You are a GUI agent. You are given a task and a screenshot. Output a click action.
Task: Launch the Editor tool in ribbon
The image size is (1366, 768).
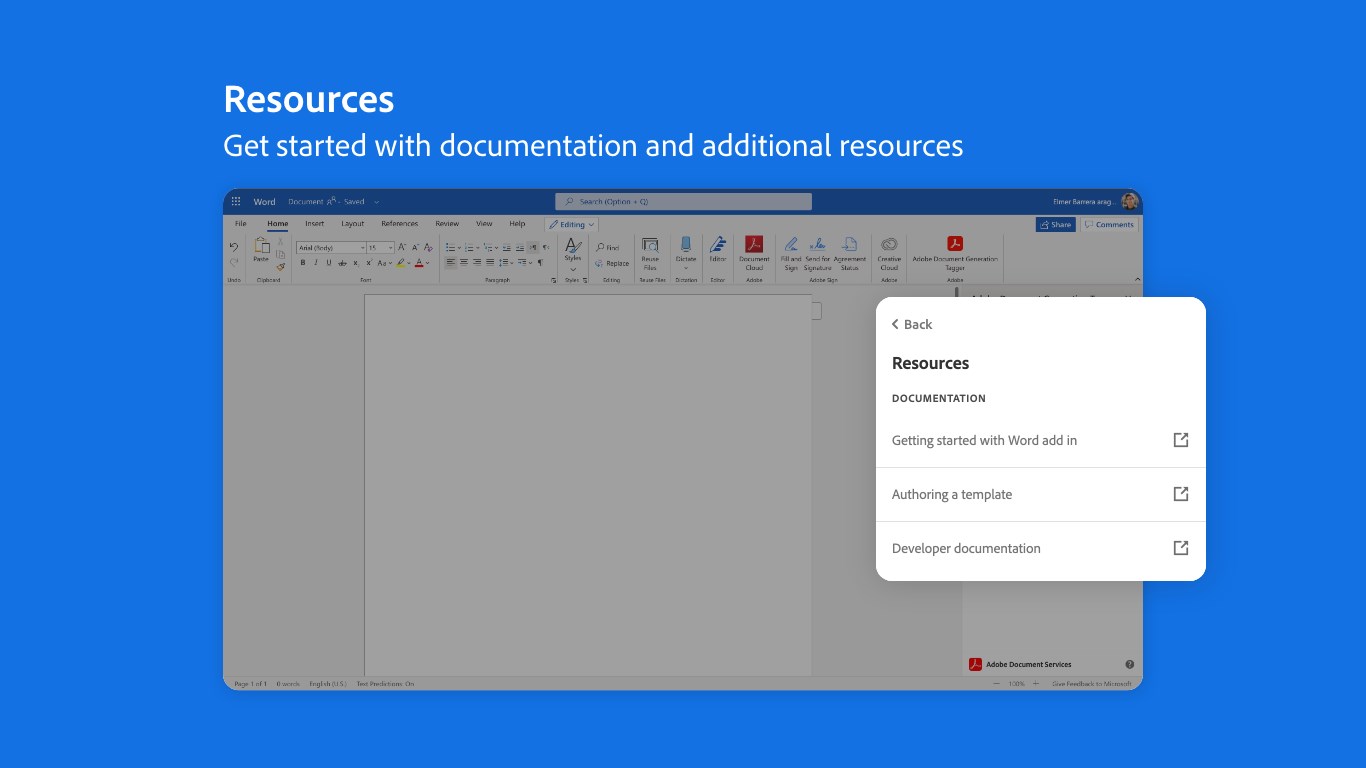click(x=718, y=245)
